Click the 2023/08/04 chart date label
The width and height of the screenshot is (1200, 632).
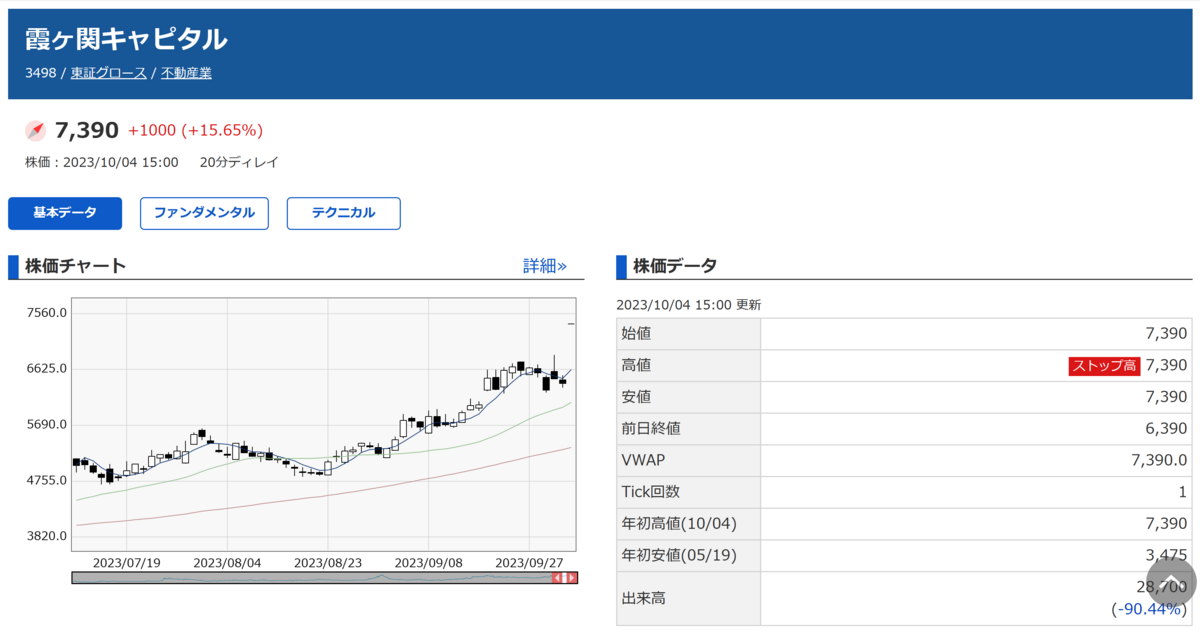tap(227, 562)
